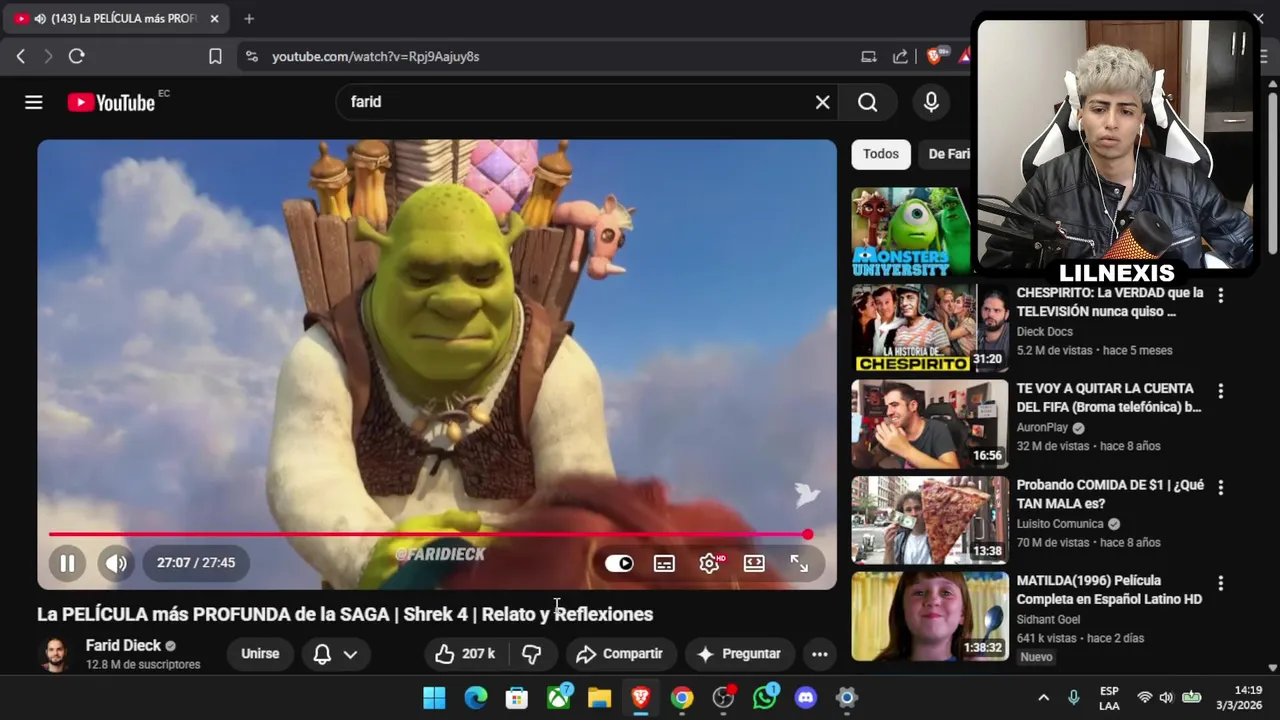Turn on subtitles/captions
The width and height of the screenshot is (1280, 720).
[x=664, y=563]
